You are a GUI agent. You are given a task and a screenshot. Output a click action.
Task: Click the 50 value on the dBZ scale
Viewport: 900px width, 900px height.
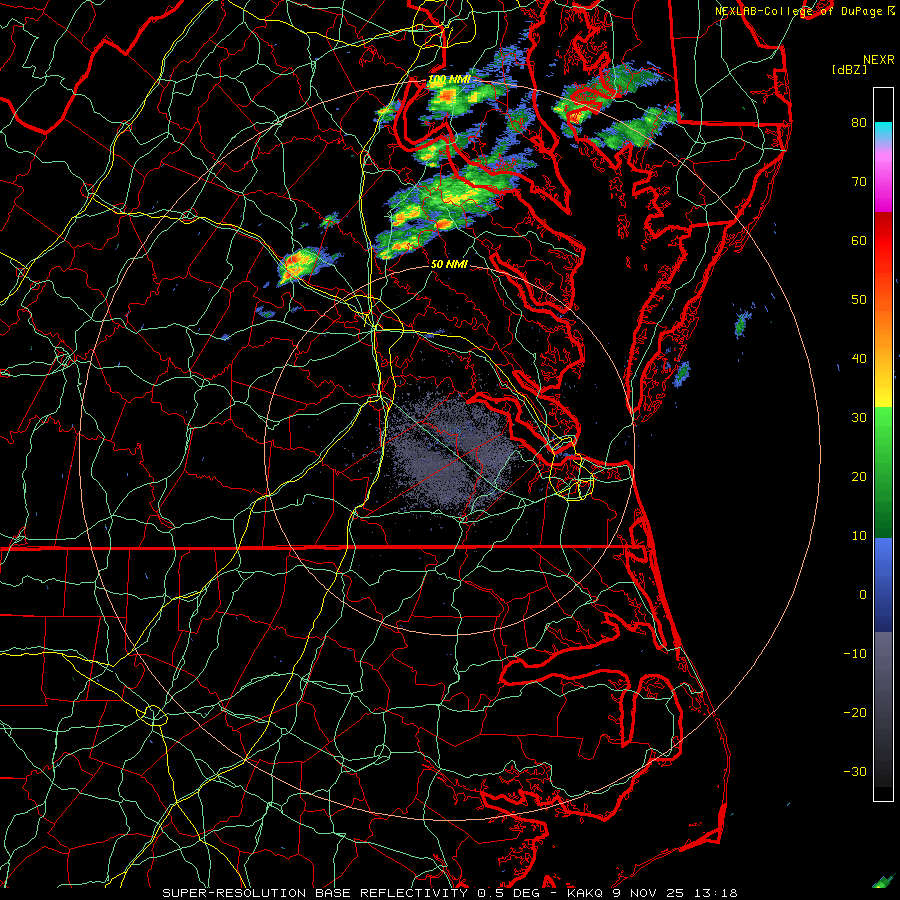tap(859, 300)
